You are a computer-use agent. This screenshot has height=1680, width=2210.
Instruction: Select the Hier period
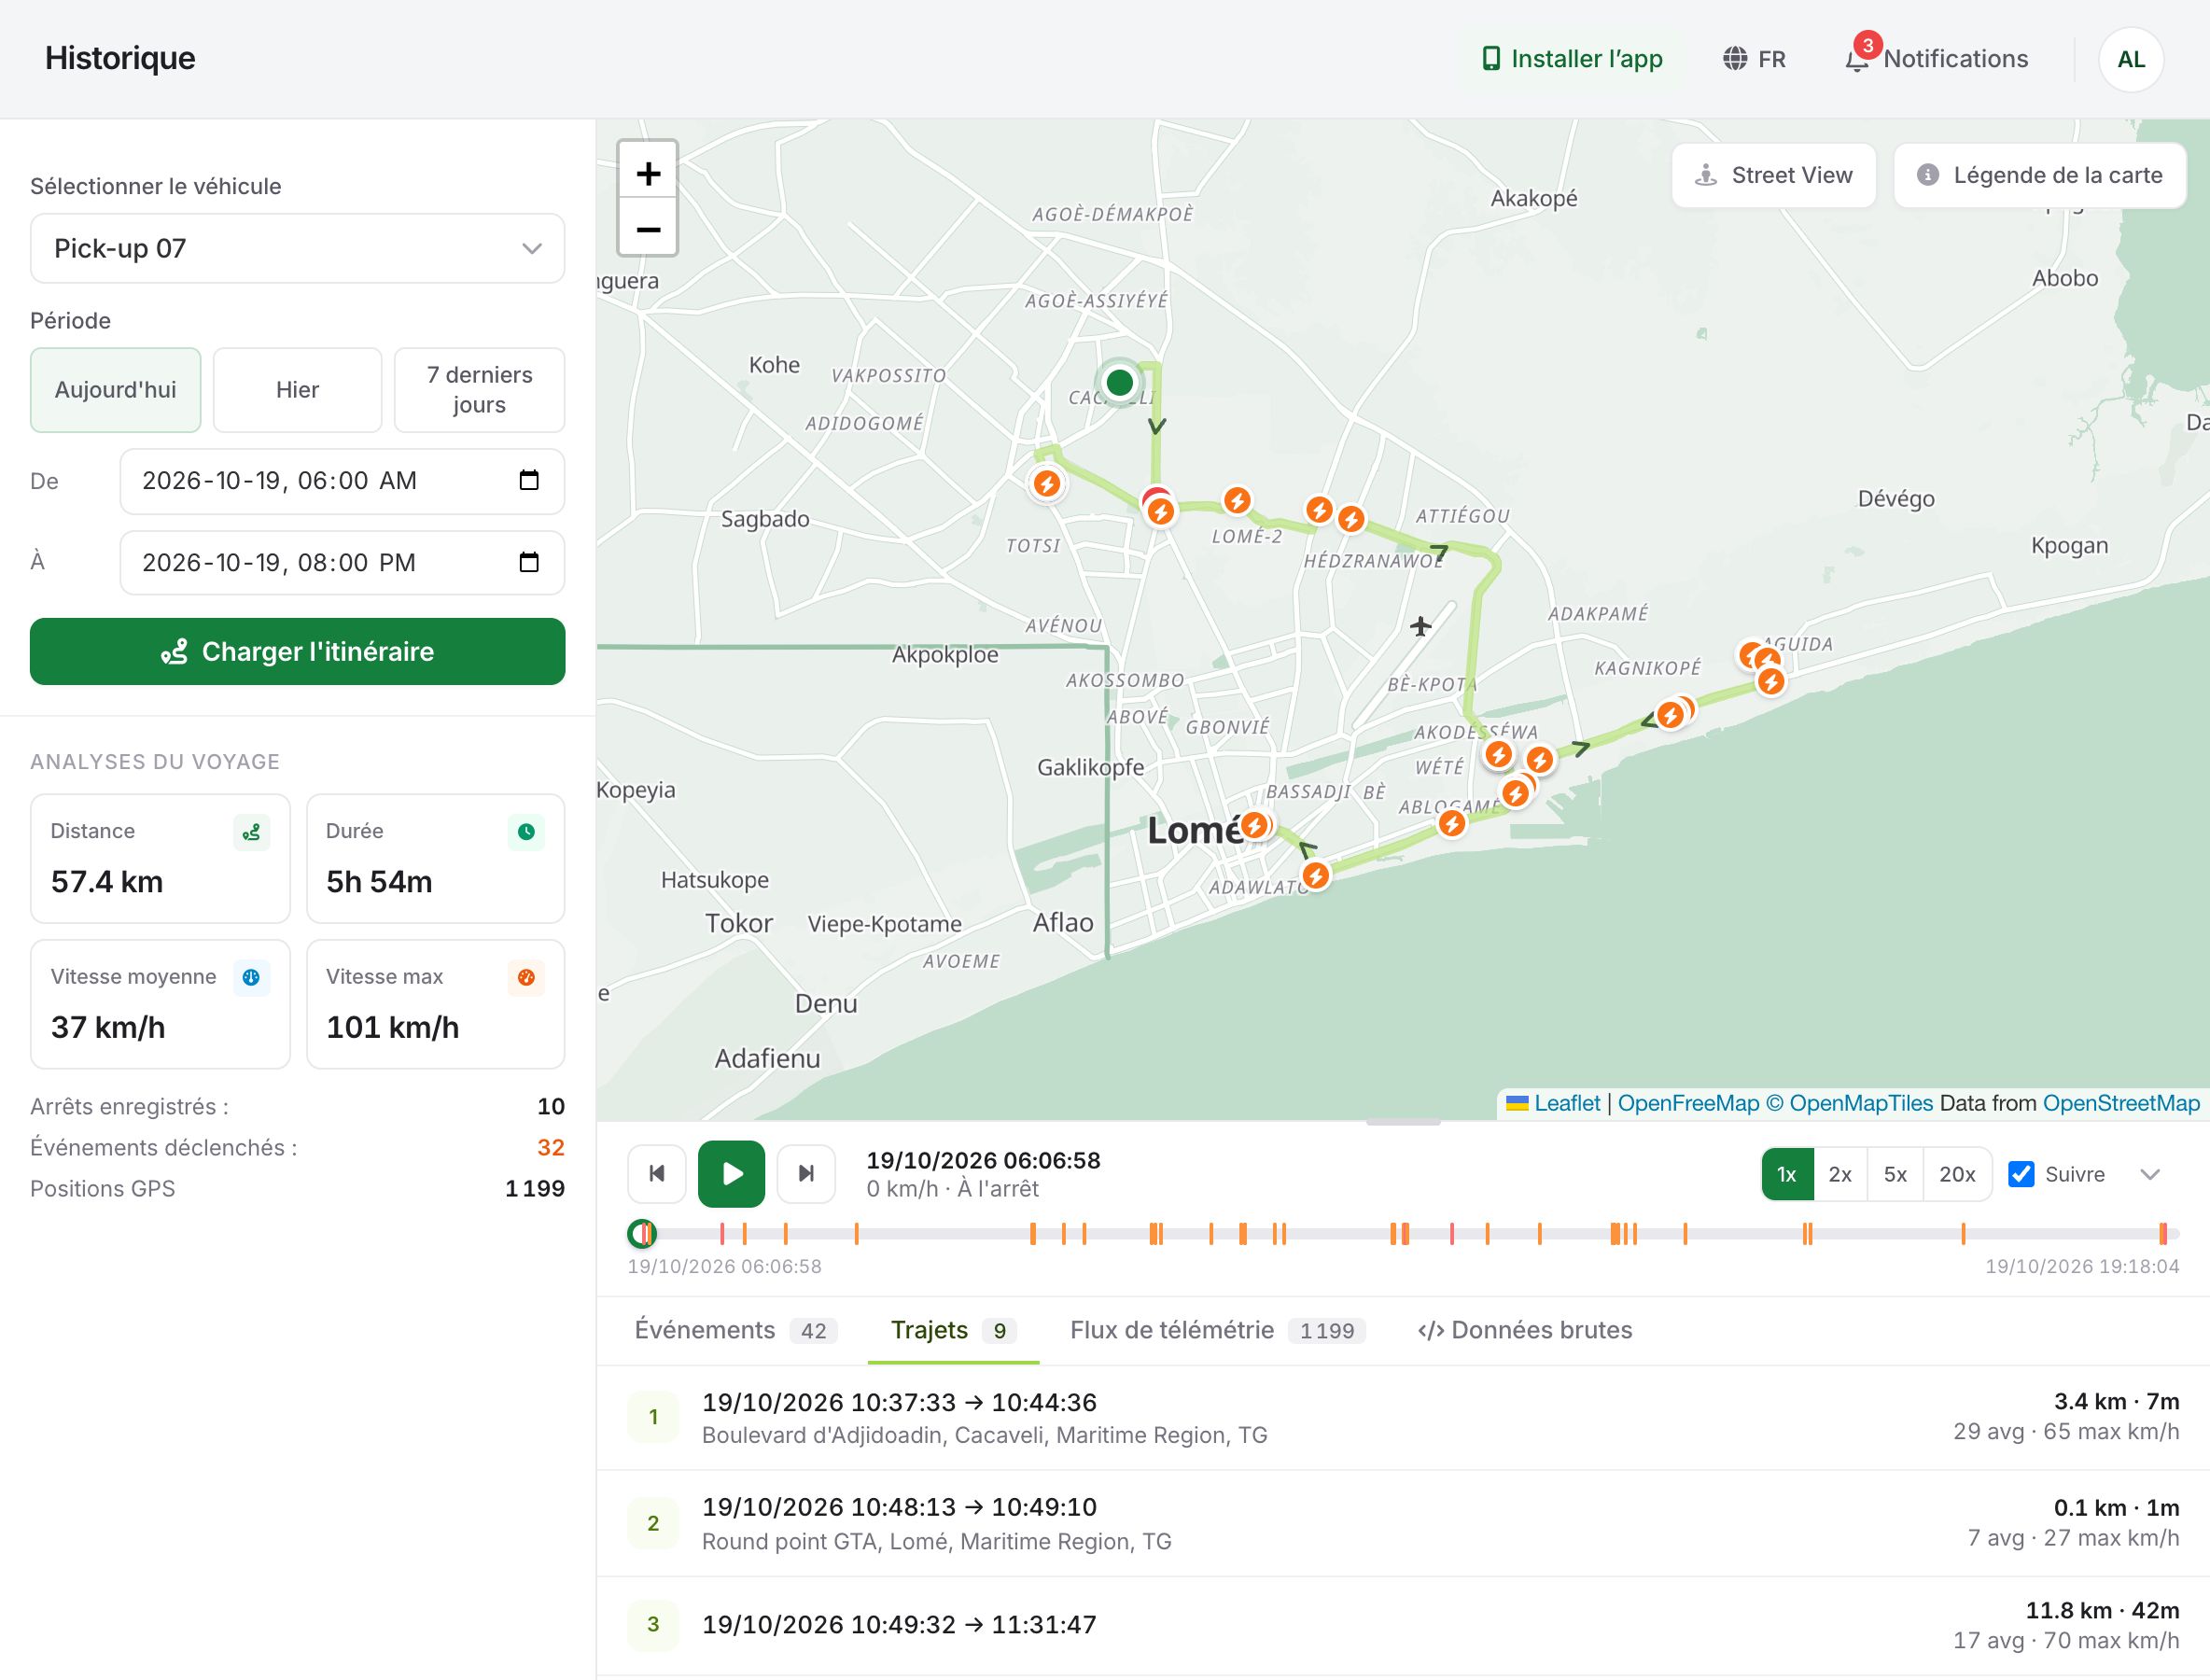tap(297, 390)
